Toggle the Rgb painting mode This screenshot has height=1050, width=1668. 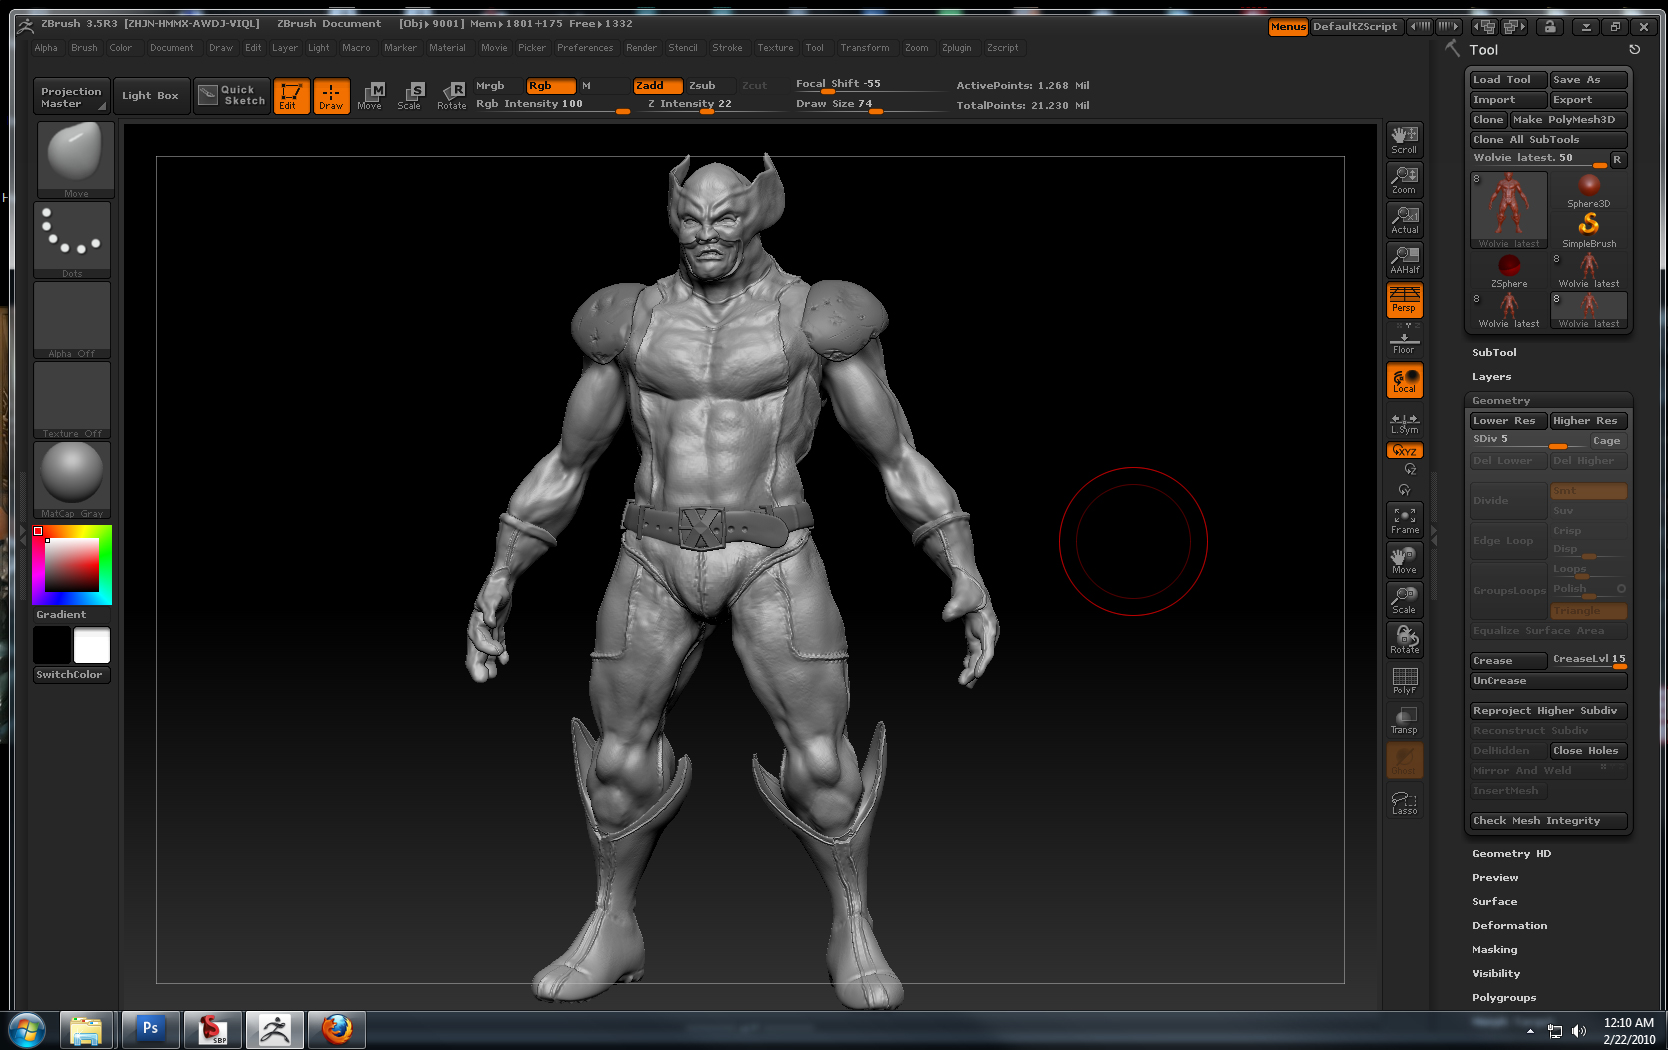coord(551,86)
